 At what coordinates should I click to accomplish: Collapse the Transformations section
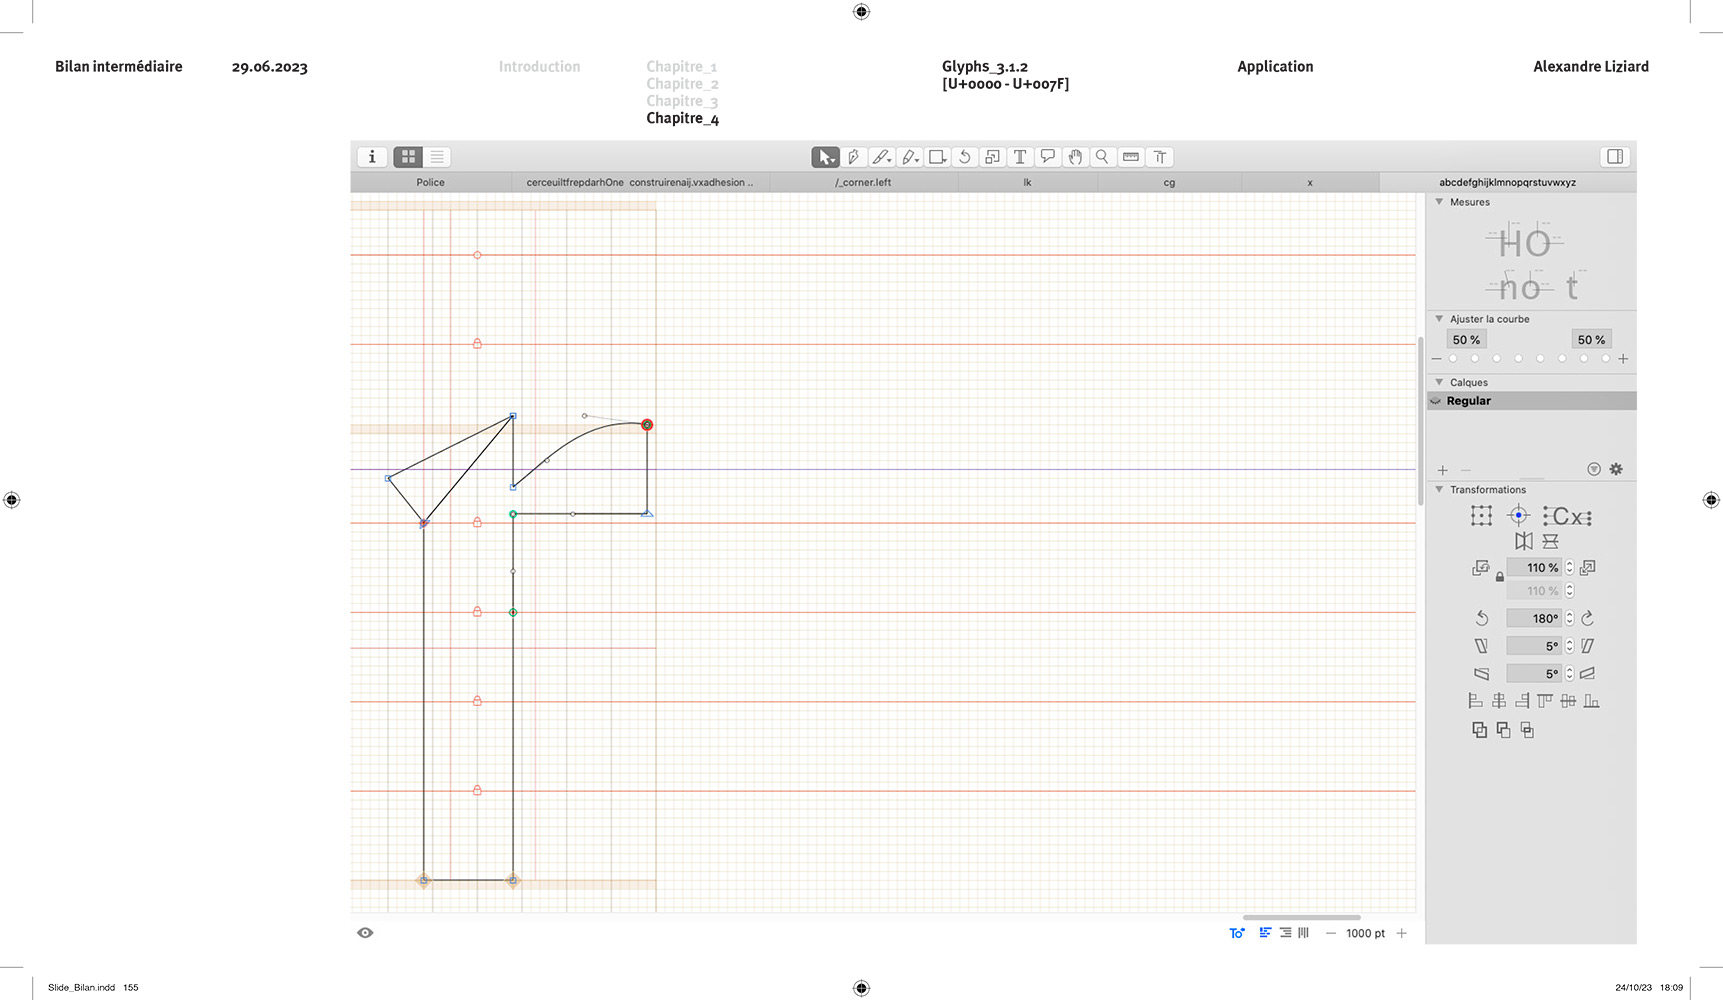tap(1439, 490)
